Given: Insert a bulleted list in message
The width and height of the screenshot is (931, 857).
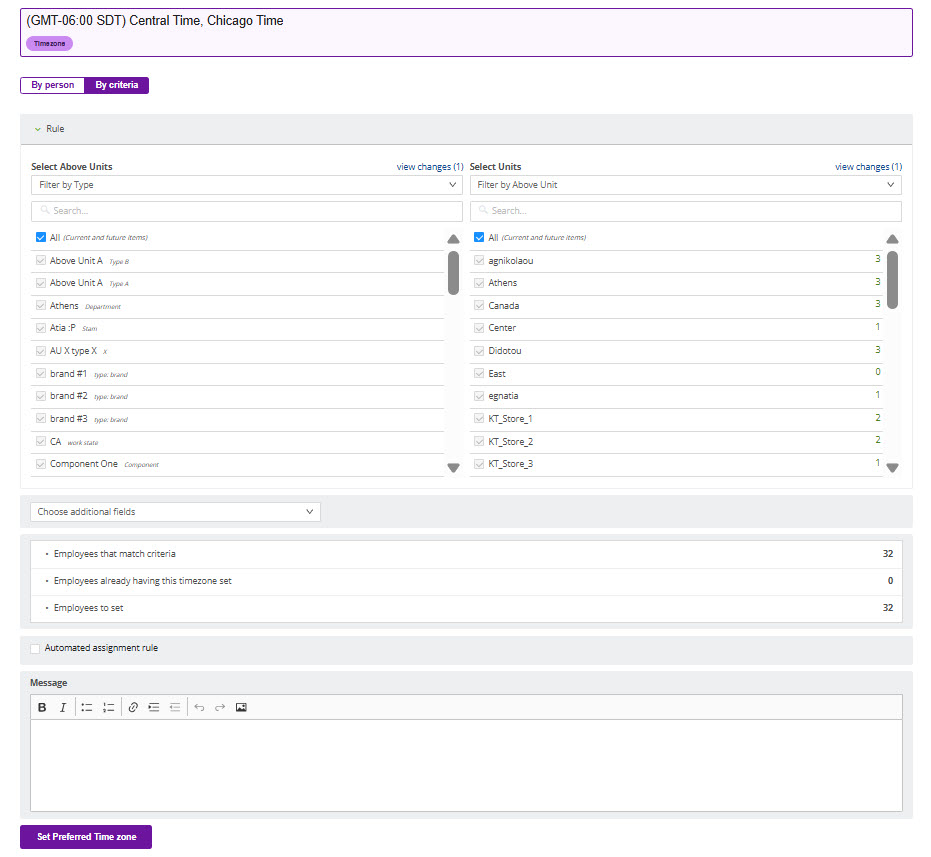Looking at the screenshot, I should click(87, 707).
